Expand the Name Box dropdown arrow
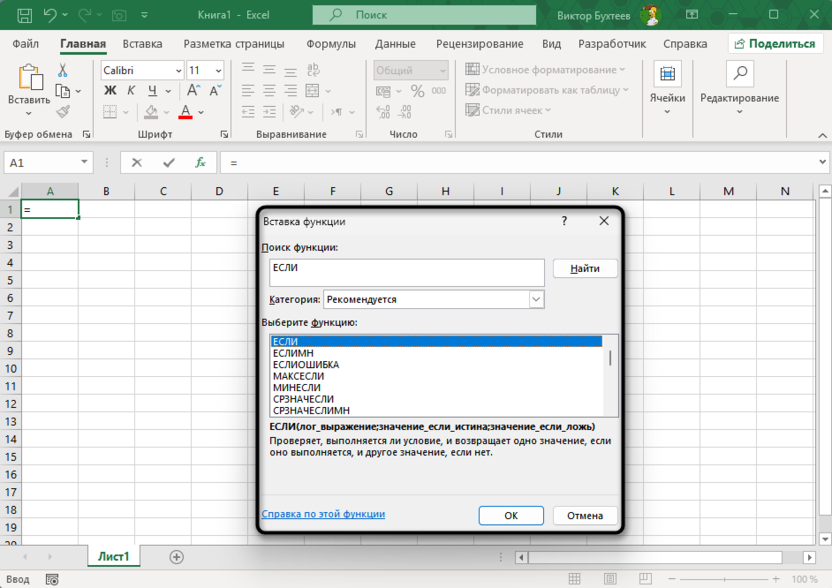This screenshot has width=832, height=588. pos(85,162)
